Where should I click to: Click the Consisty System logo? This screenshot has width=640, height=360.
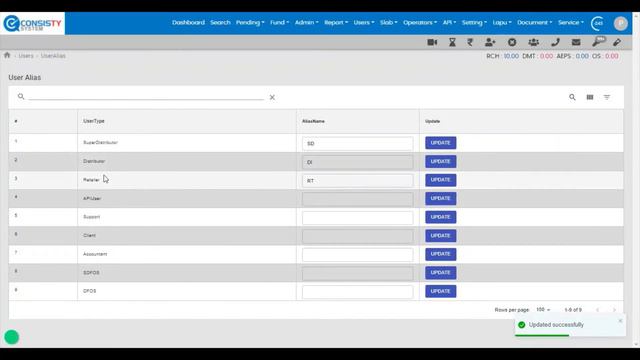[32, 23]
